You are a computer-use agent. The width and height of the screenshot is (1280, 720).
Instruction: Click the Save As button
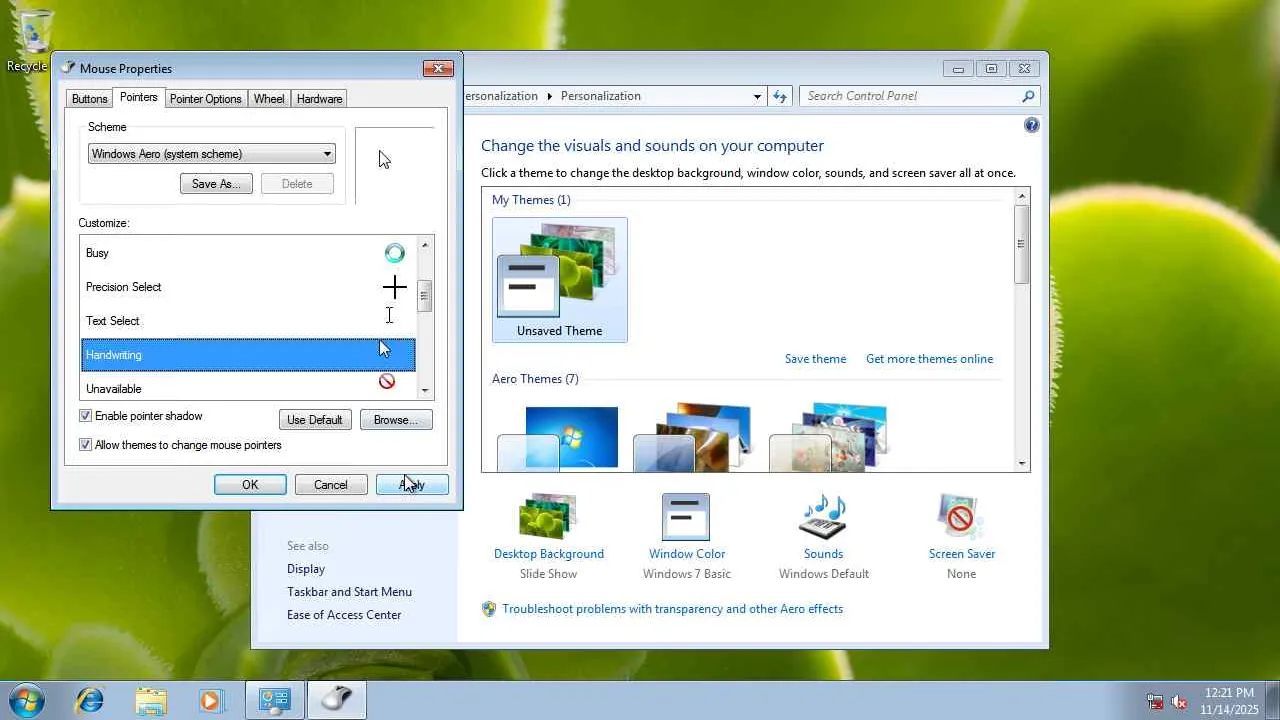pyautogui.click(x=216, y=184)
